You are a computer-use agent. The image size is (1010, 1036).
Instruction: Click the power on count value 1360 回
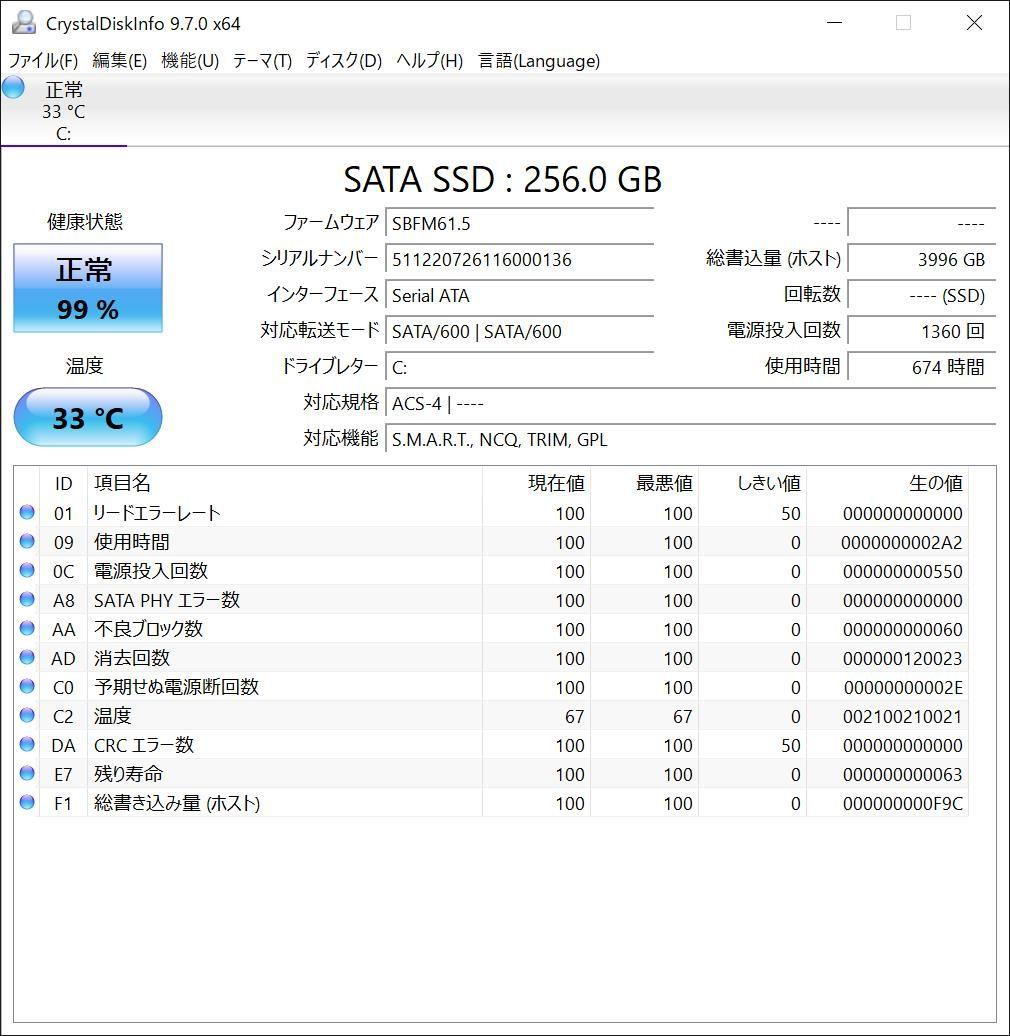[x=921, y=331]
